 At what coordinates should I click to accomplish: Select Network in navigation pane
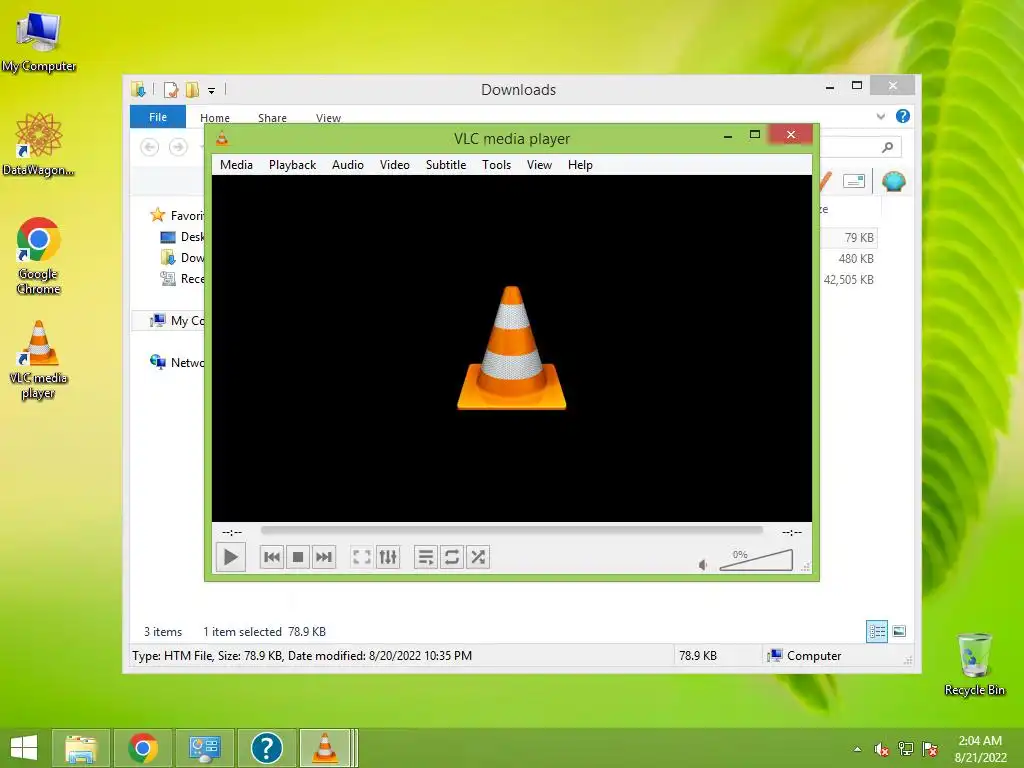tap(176, 362)
